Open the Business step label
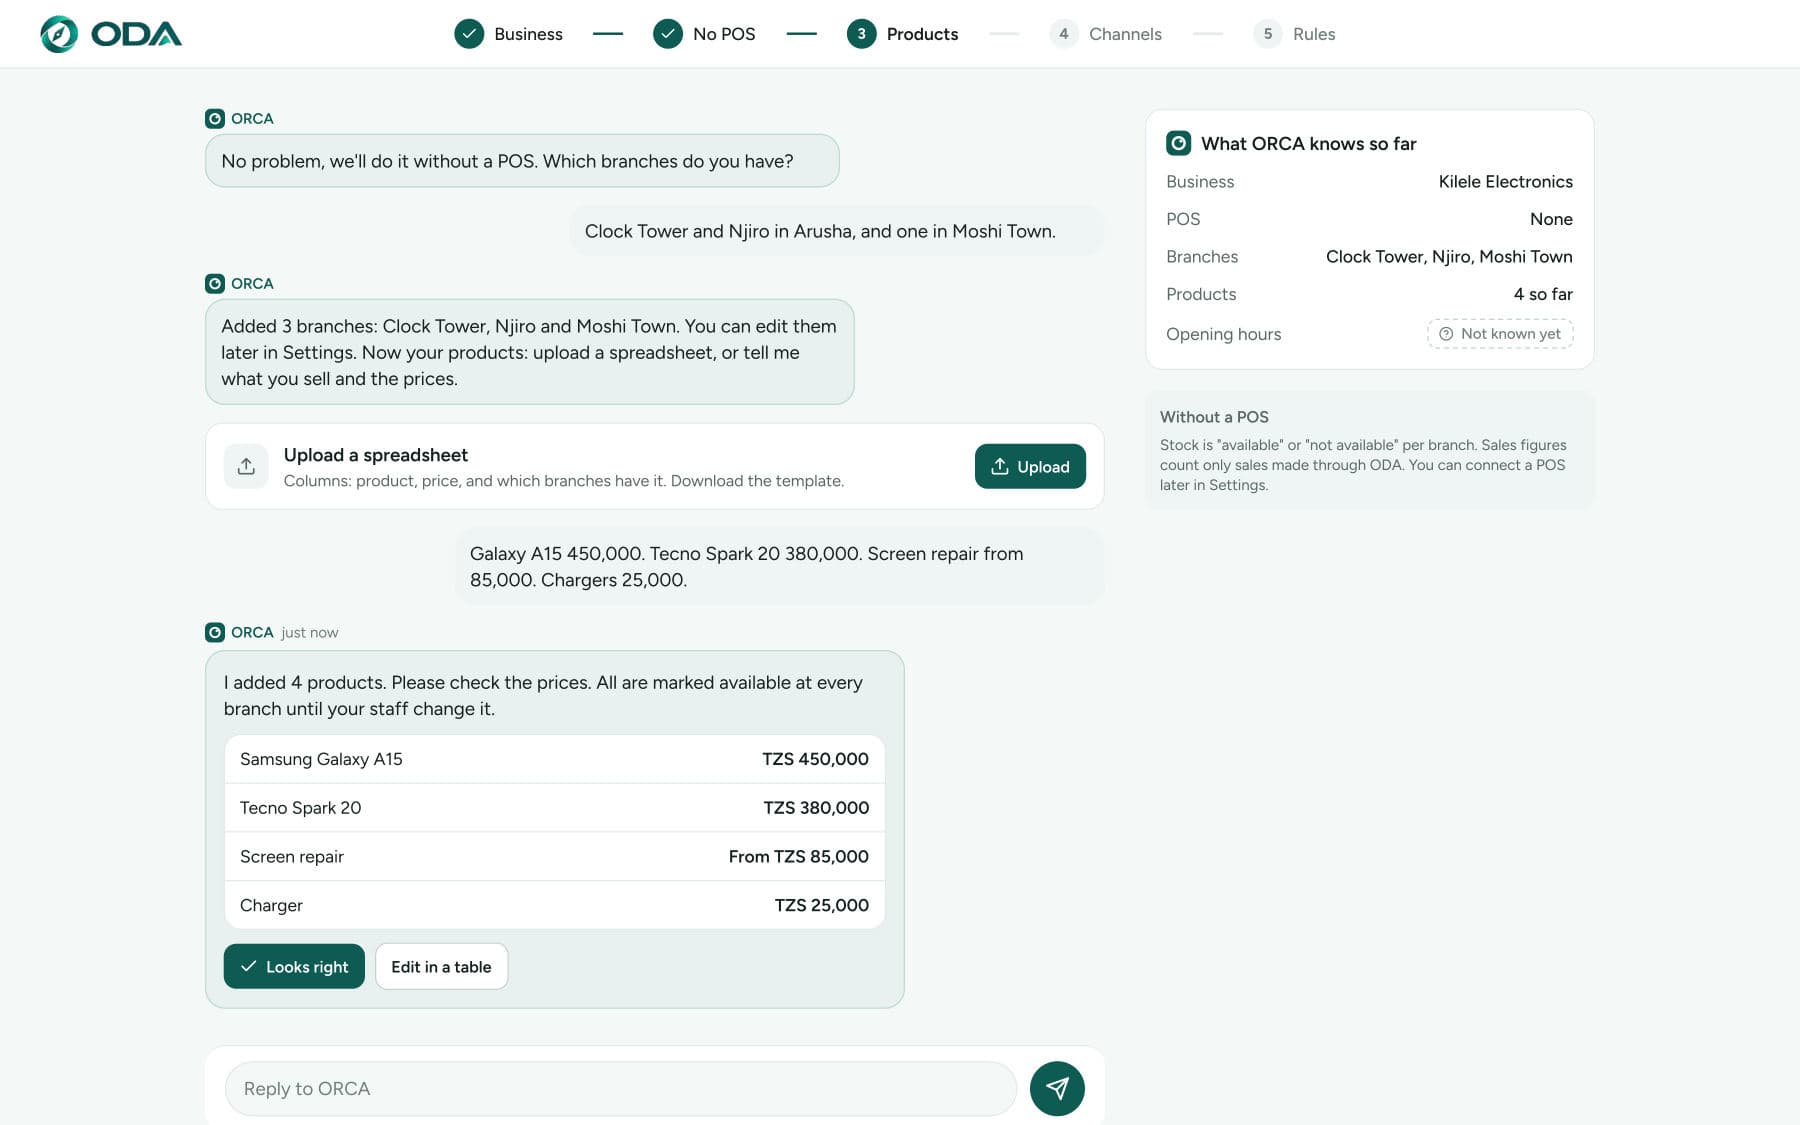The height and width of the screenshot is (1125, 1800). (528, 34)
